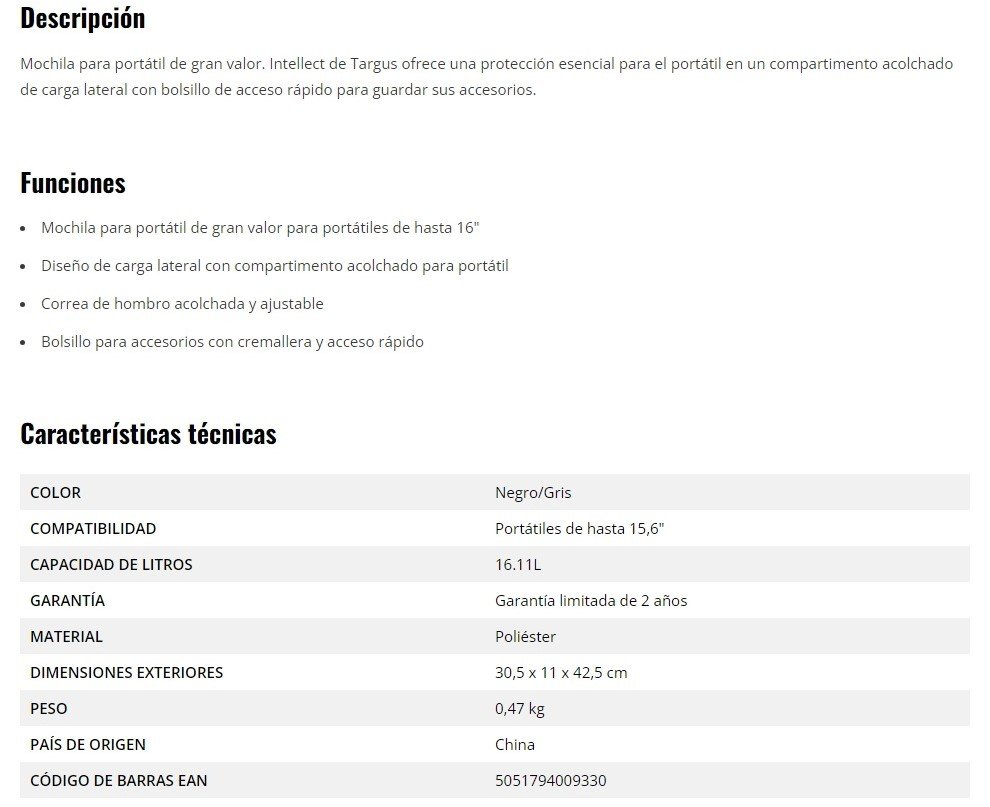Click the Negro/Gris color value

tap(533, 493)
